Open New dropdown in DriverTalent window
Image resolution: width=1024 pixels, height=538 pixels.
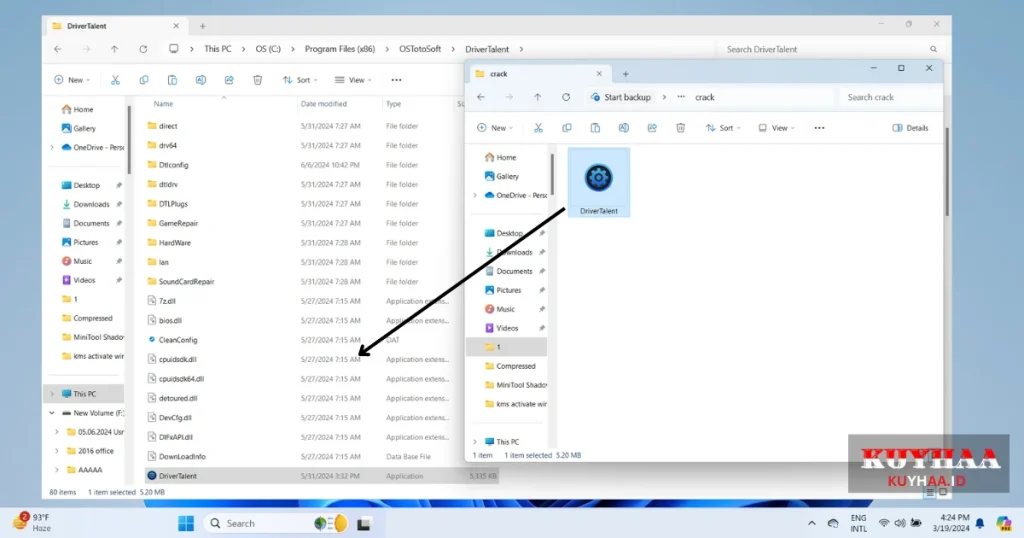[x=72, y=80]
